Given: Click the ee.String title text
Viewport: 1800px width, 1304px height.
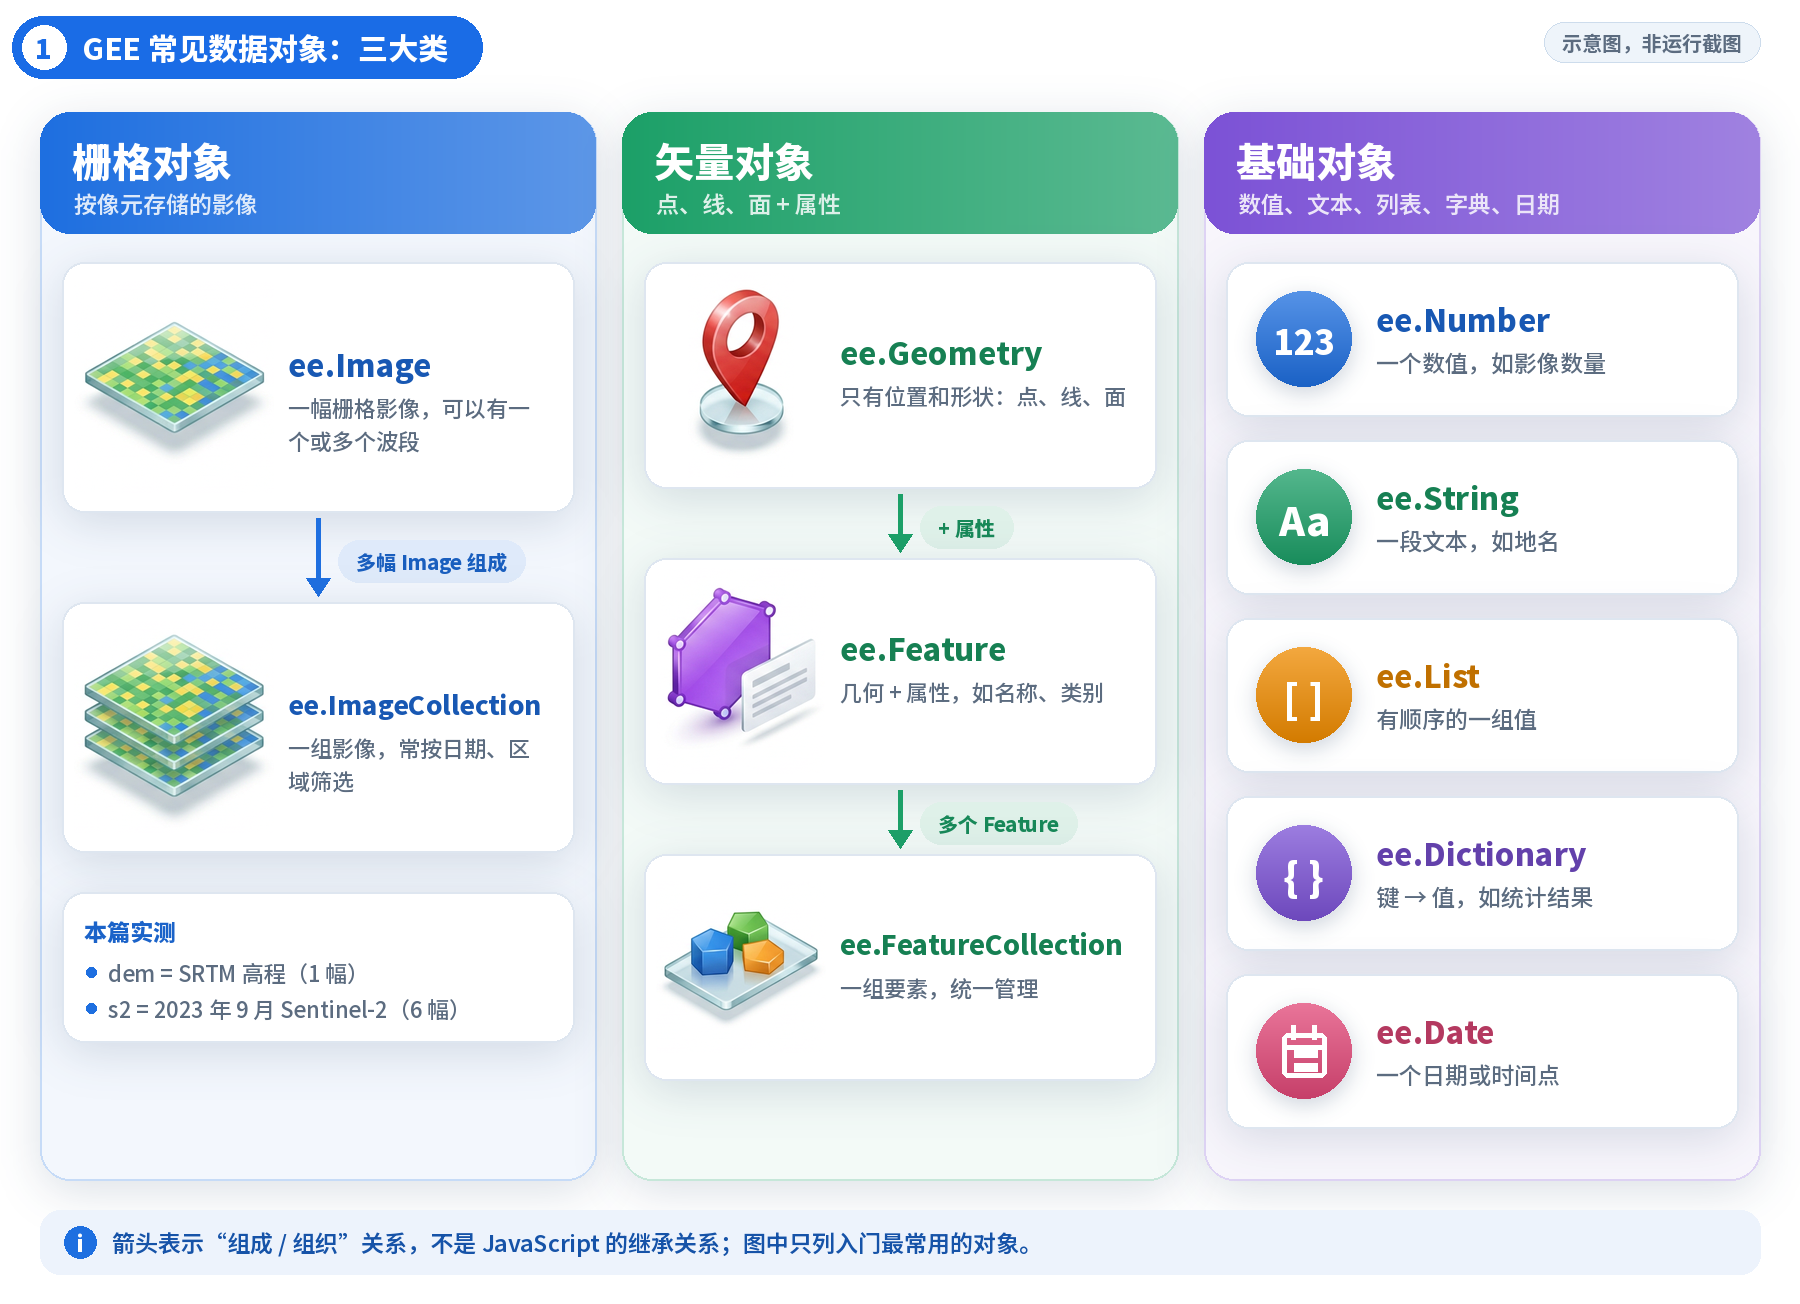Looking at the screenshot, I should 1448,499.
